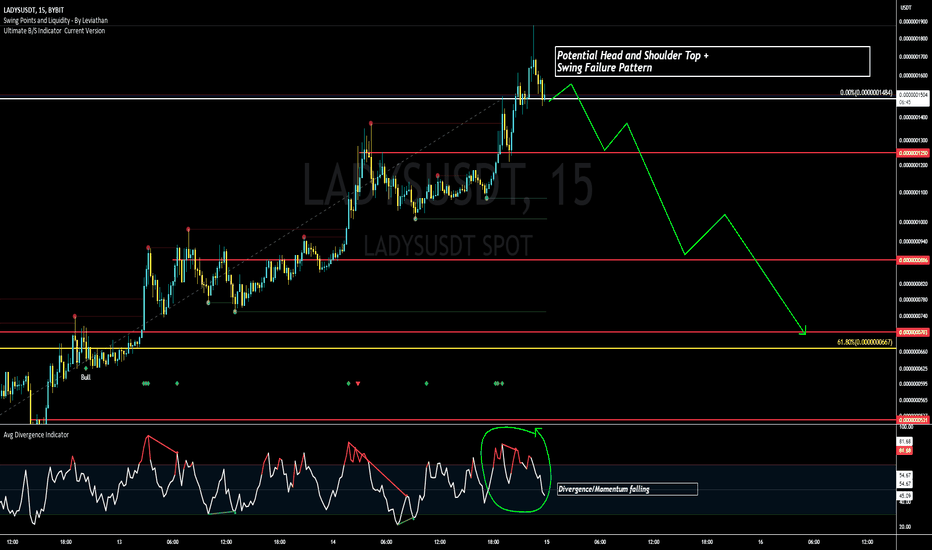This screenshot has height=550, width=932.
Task: Click the 0.0000001400 price axis label
Action: 914,117
